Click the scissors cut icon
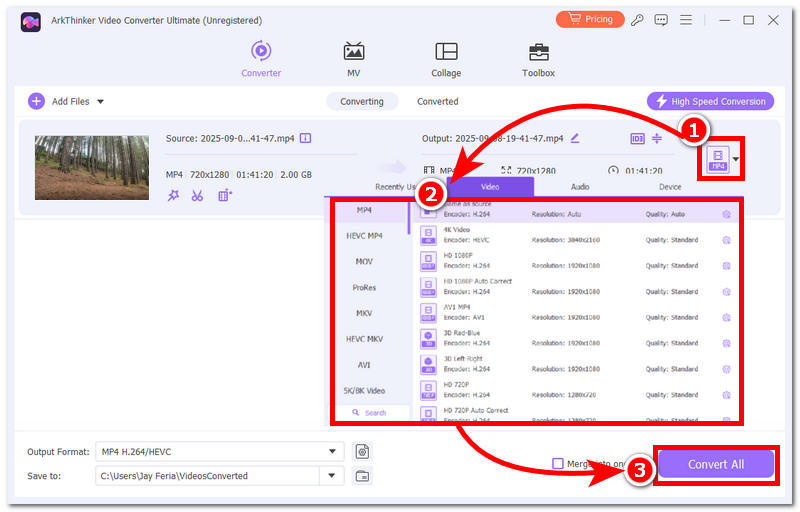The width and height of the screenshot is (800, 512). click(197, 196)
